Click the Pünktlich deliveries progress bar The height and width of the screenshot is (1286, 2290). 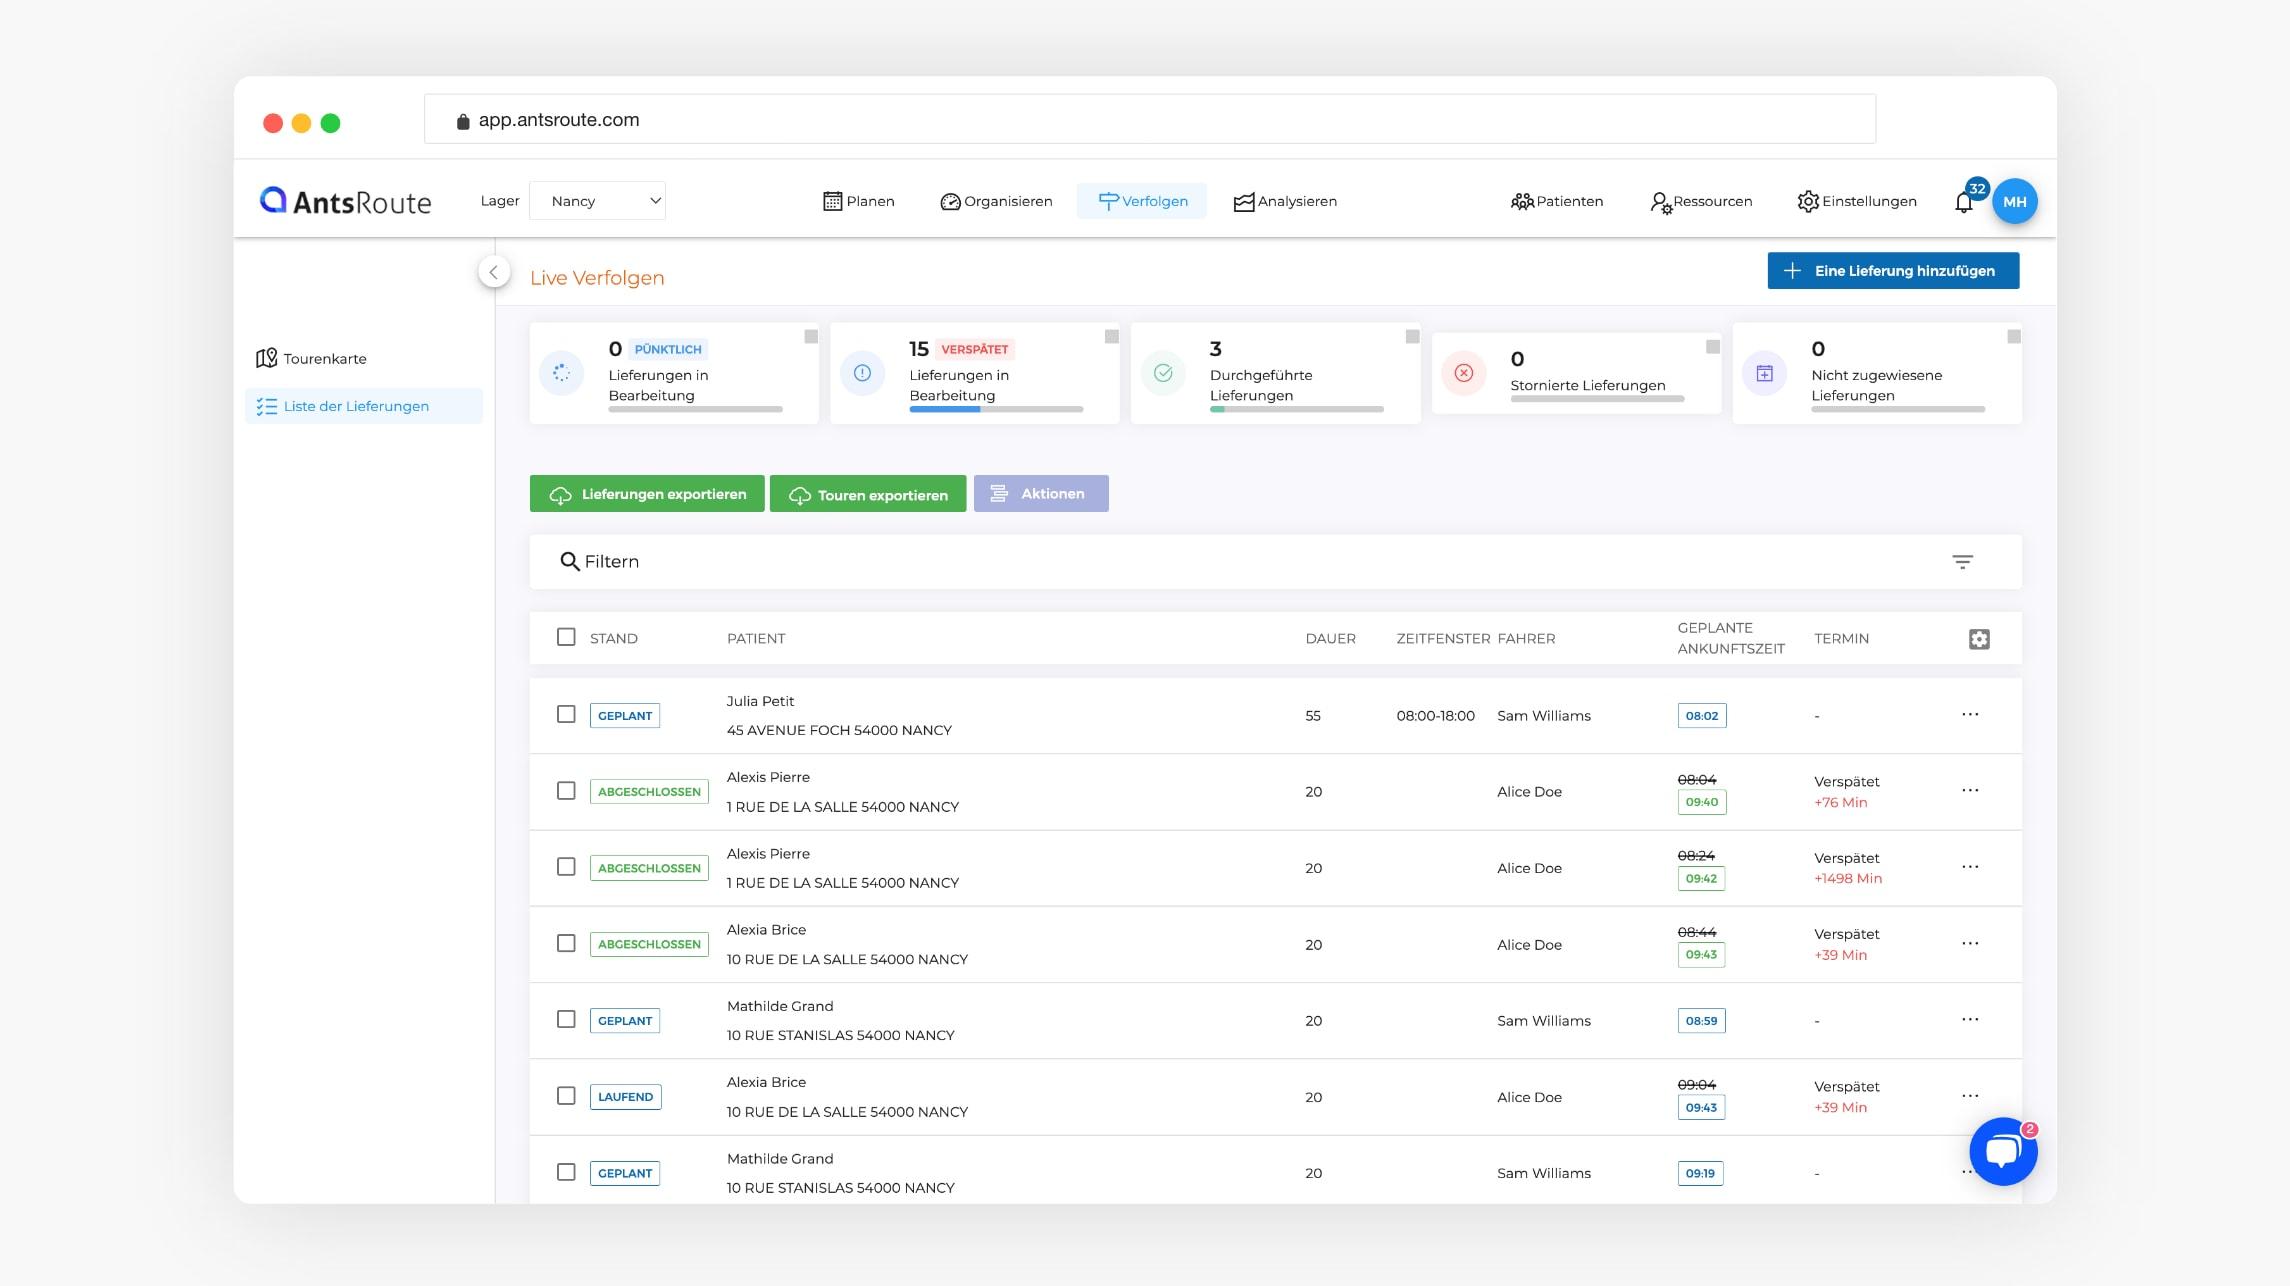695,409
